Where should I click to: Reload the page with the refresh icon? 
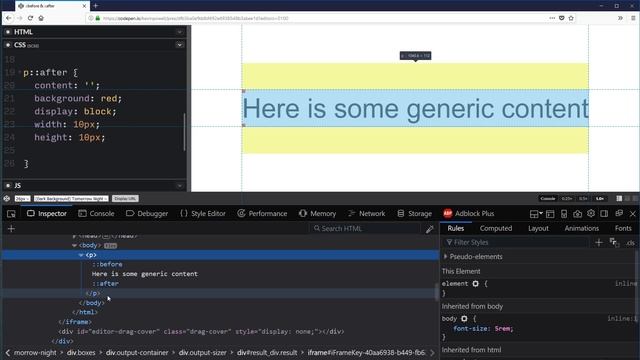(30, 18)
